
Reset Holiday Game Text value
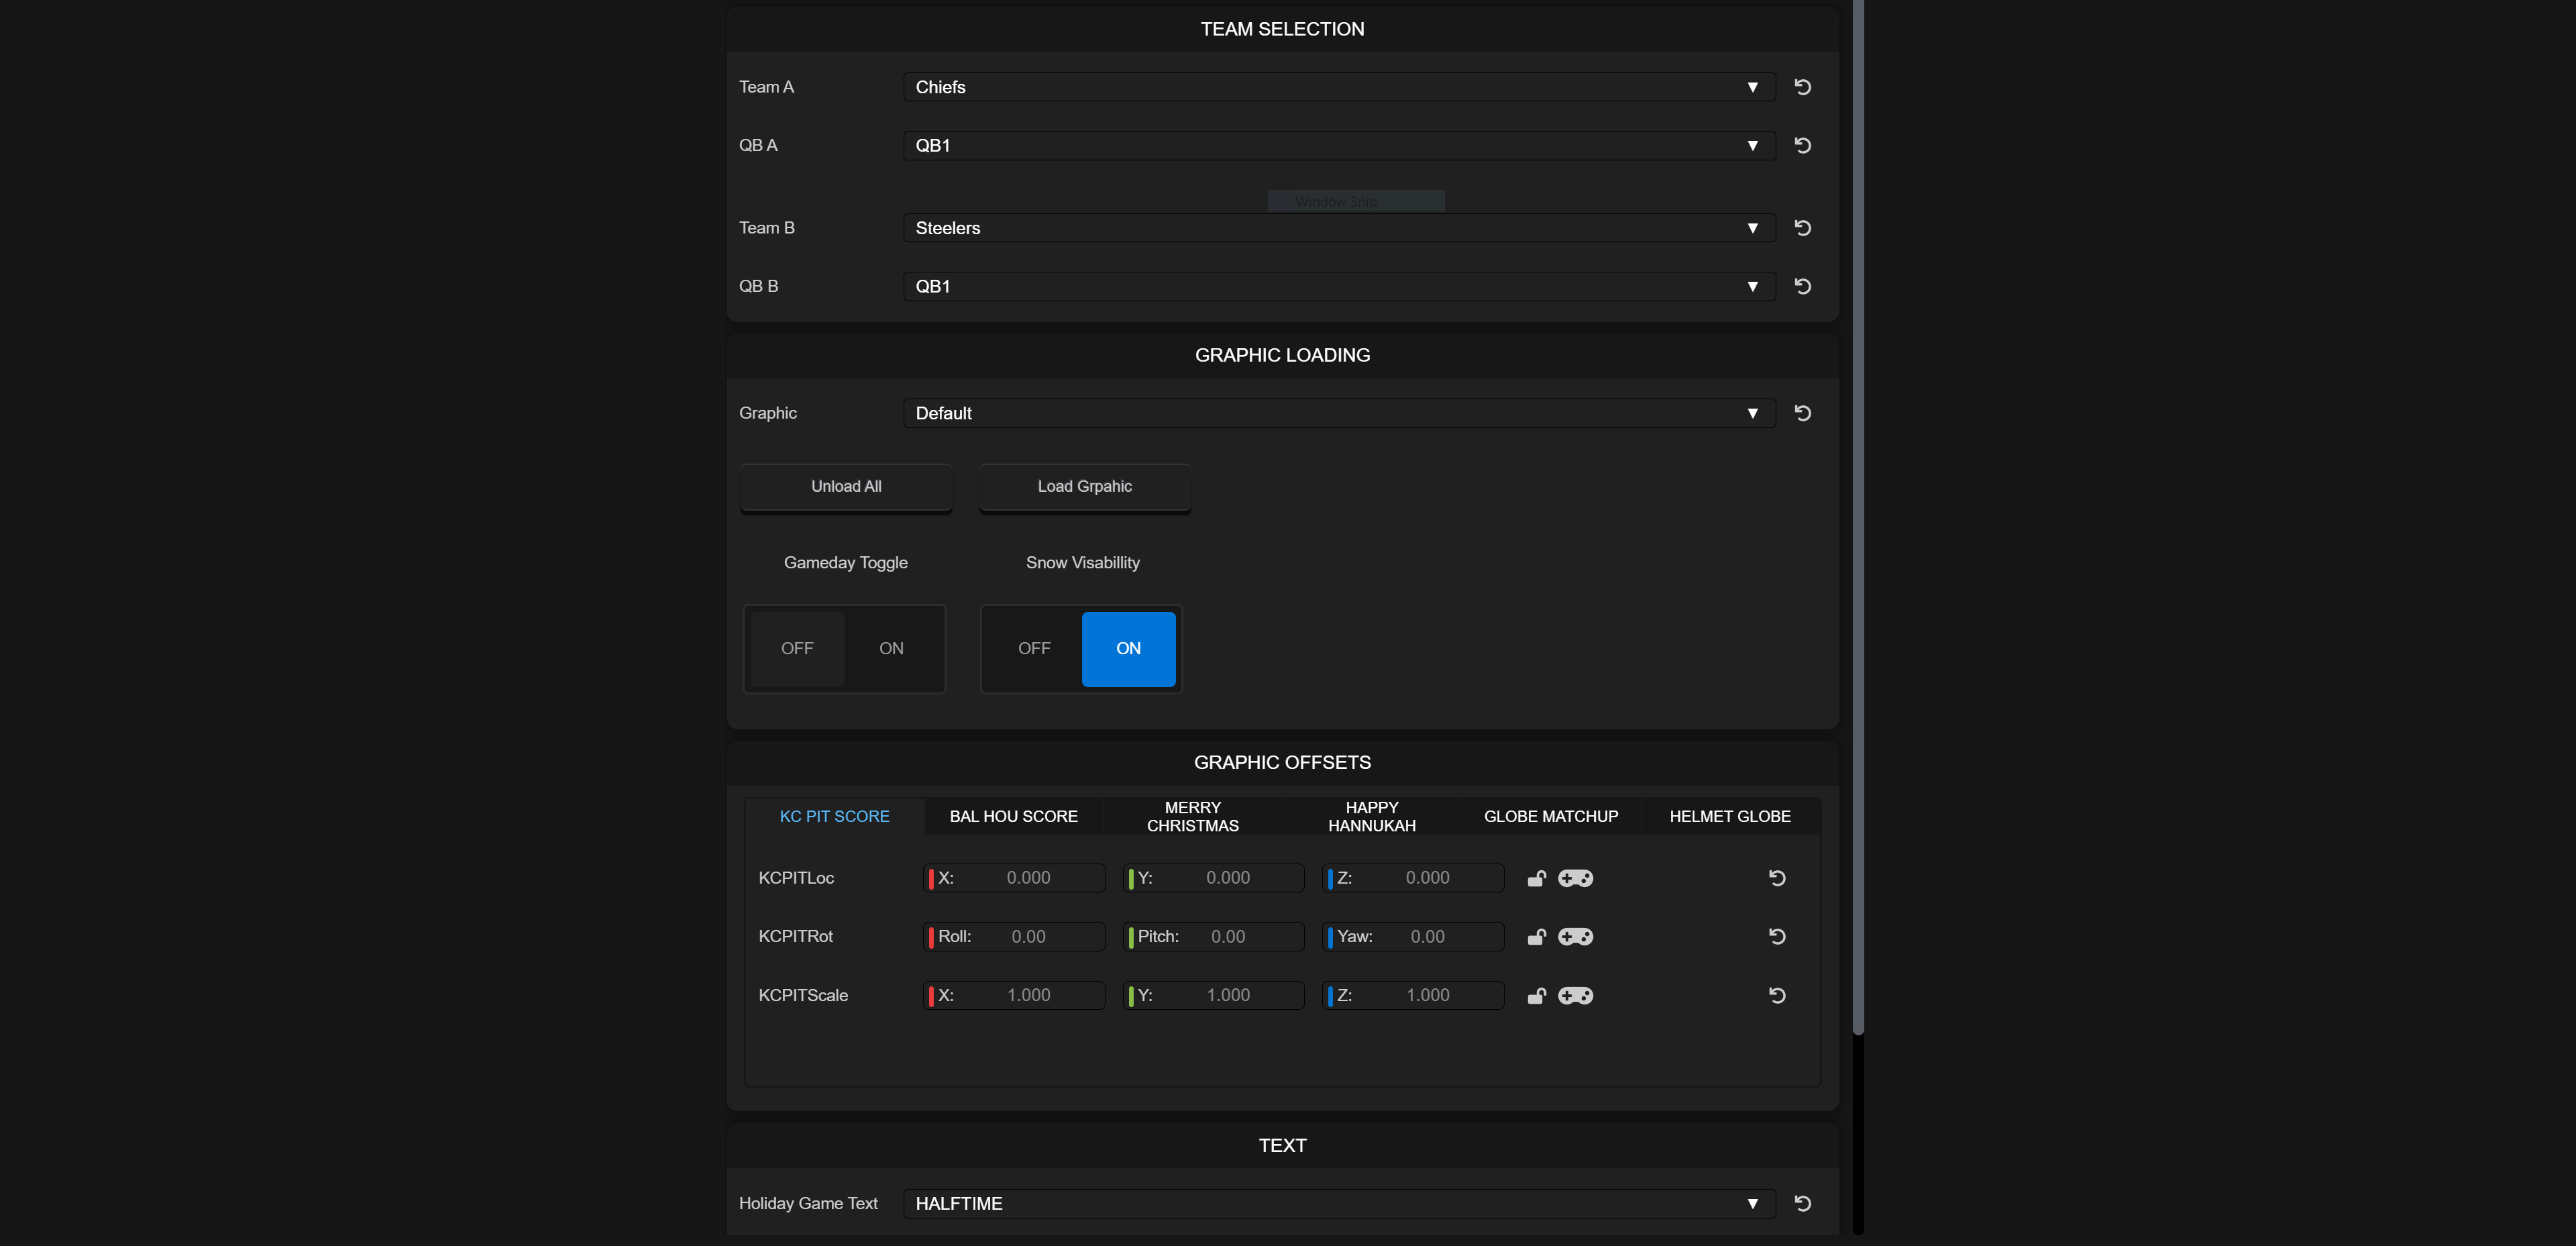[x=1802, y=1203]
